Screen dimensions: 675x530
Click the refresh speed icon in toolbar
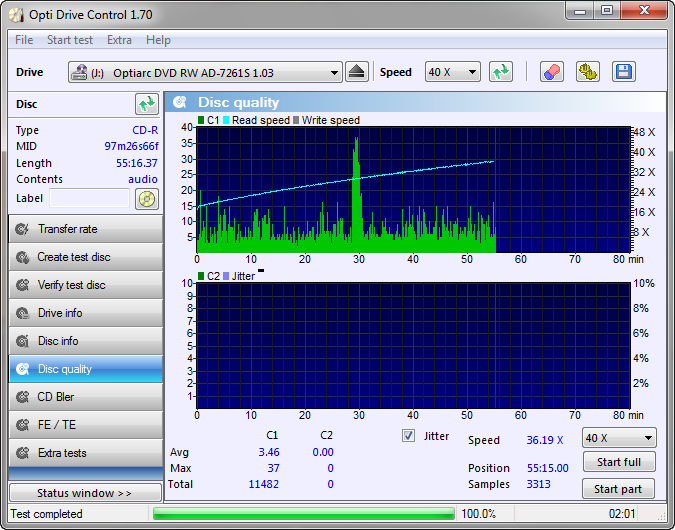[501, 72]
